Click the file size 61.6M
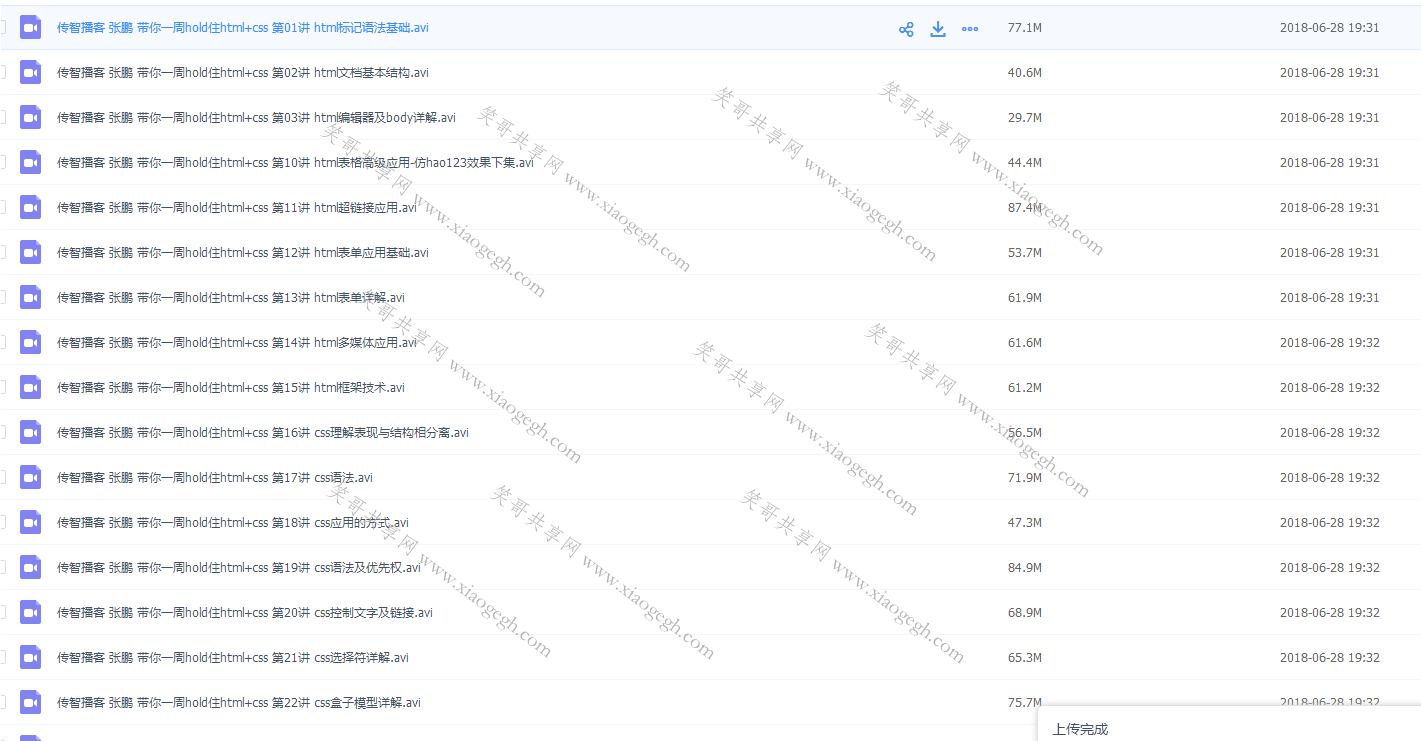The height and width of the screenshot is (741, 1421). [1025, 343]
